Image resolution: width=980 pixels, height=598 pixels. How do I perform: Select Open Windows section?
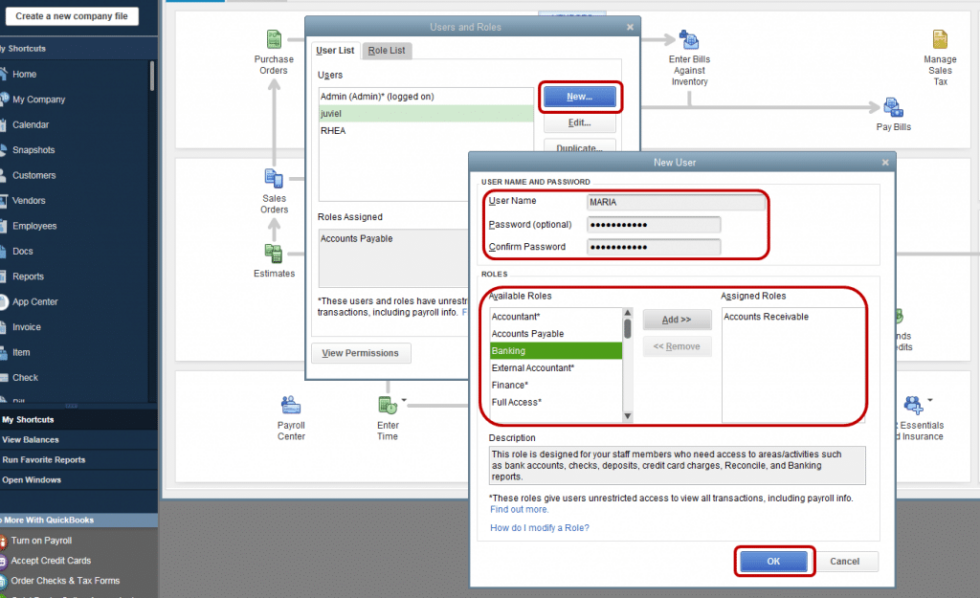(x=79, y=480)
